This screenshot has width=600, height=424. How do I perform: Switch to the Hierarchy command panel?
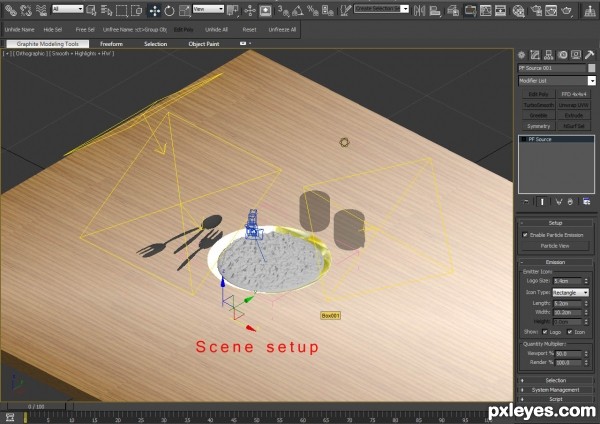(549, 55)
